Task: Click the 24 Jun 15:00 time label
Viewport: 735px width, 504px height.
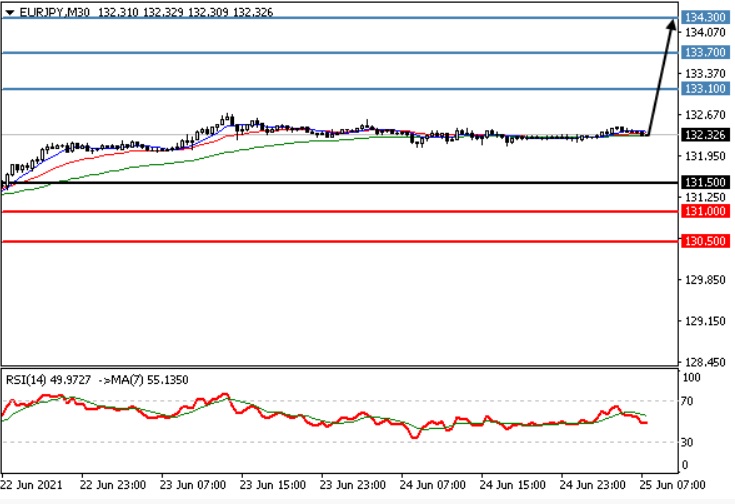Action: (513, 485)
